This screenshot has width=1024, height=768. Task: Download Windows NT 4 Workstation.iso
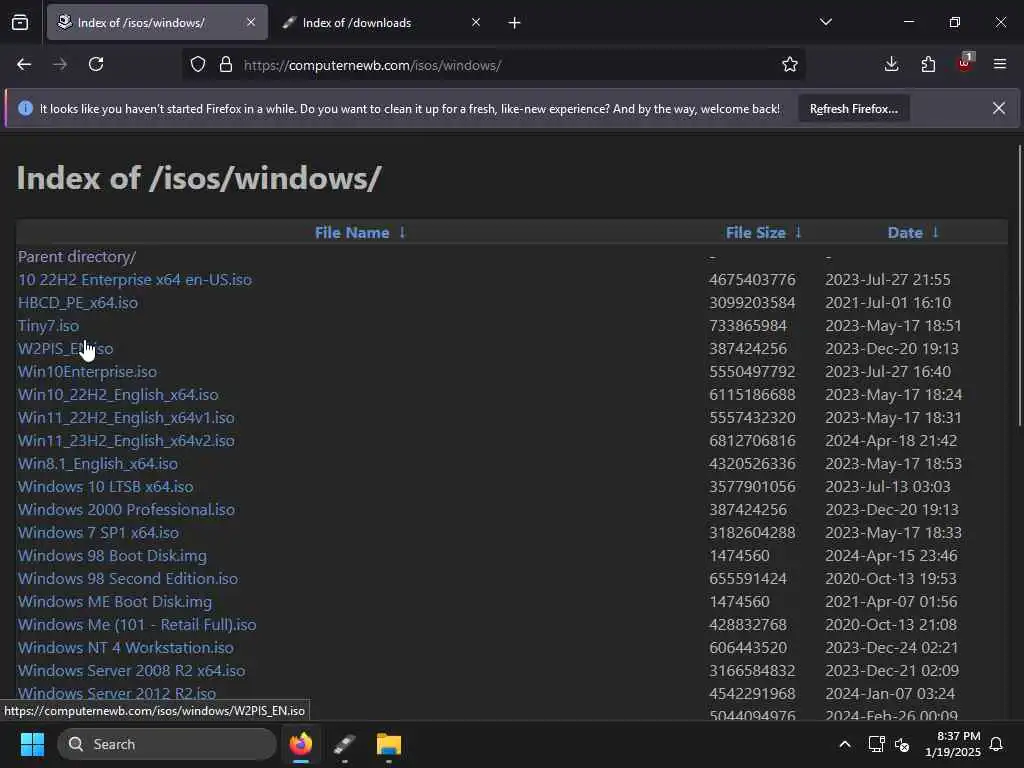coord(126,648)
